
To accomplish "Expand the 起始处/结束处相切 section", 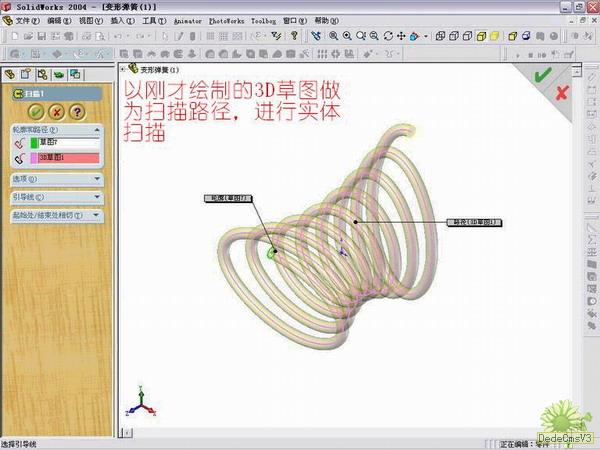I will (x=55, y=215).
